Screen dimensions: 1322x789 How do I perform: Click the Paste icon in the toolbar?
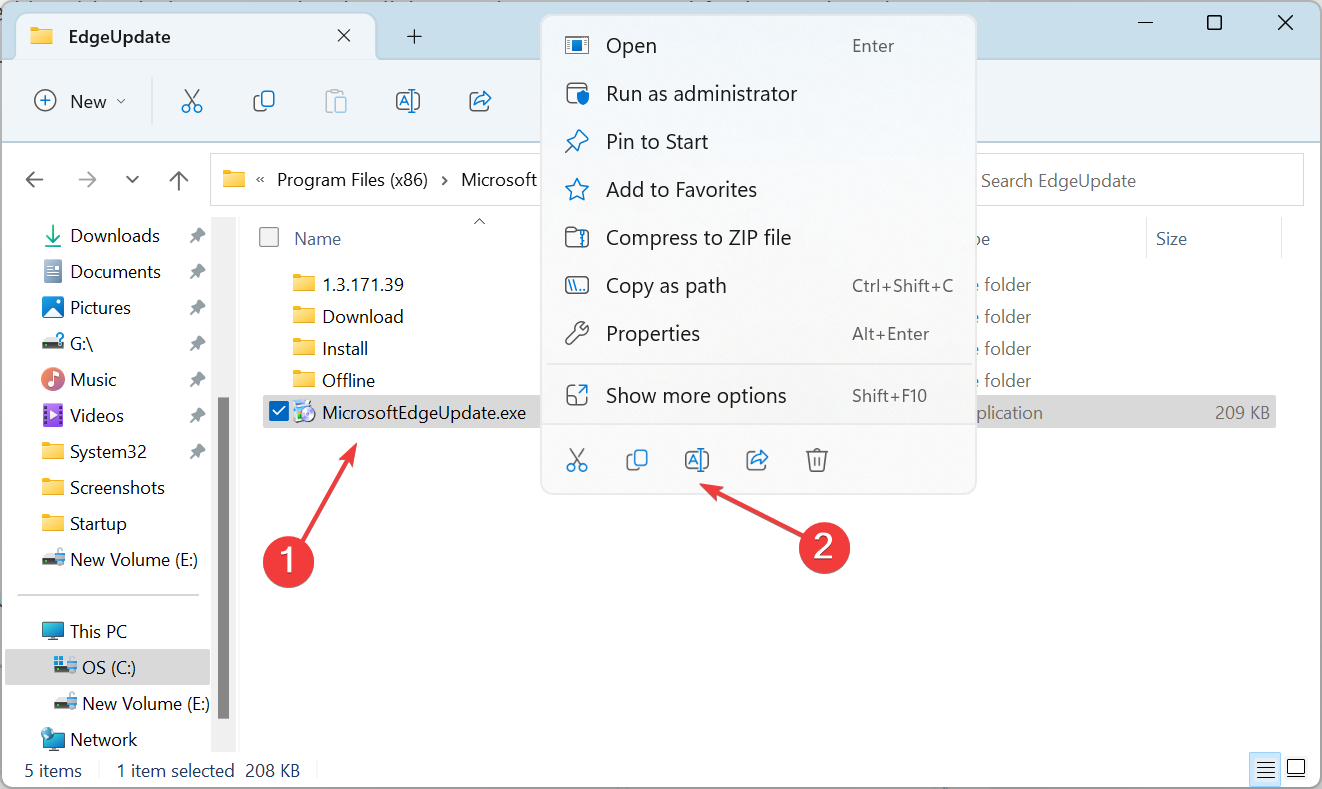pos(336,101)
